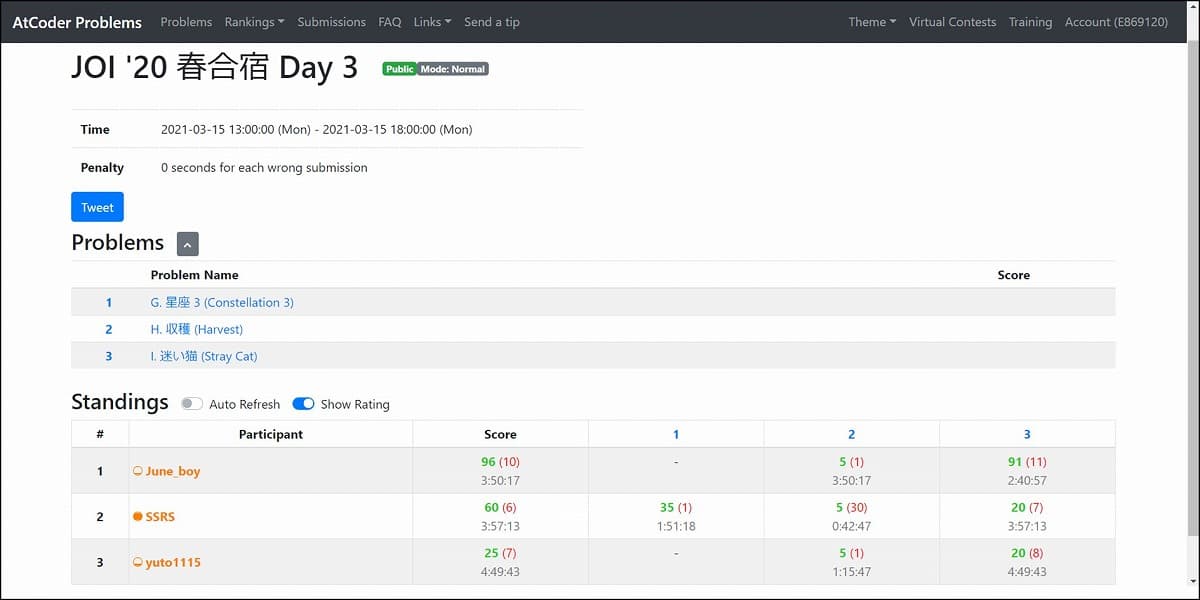Open SSRS's profile
Viewport: 1200px width, 600px height.
coord(160,517)
